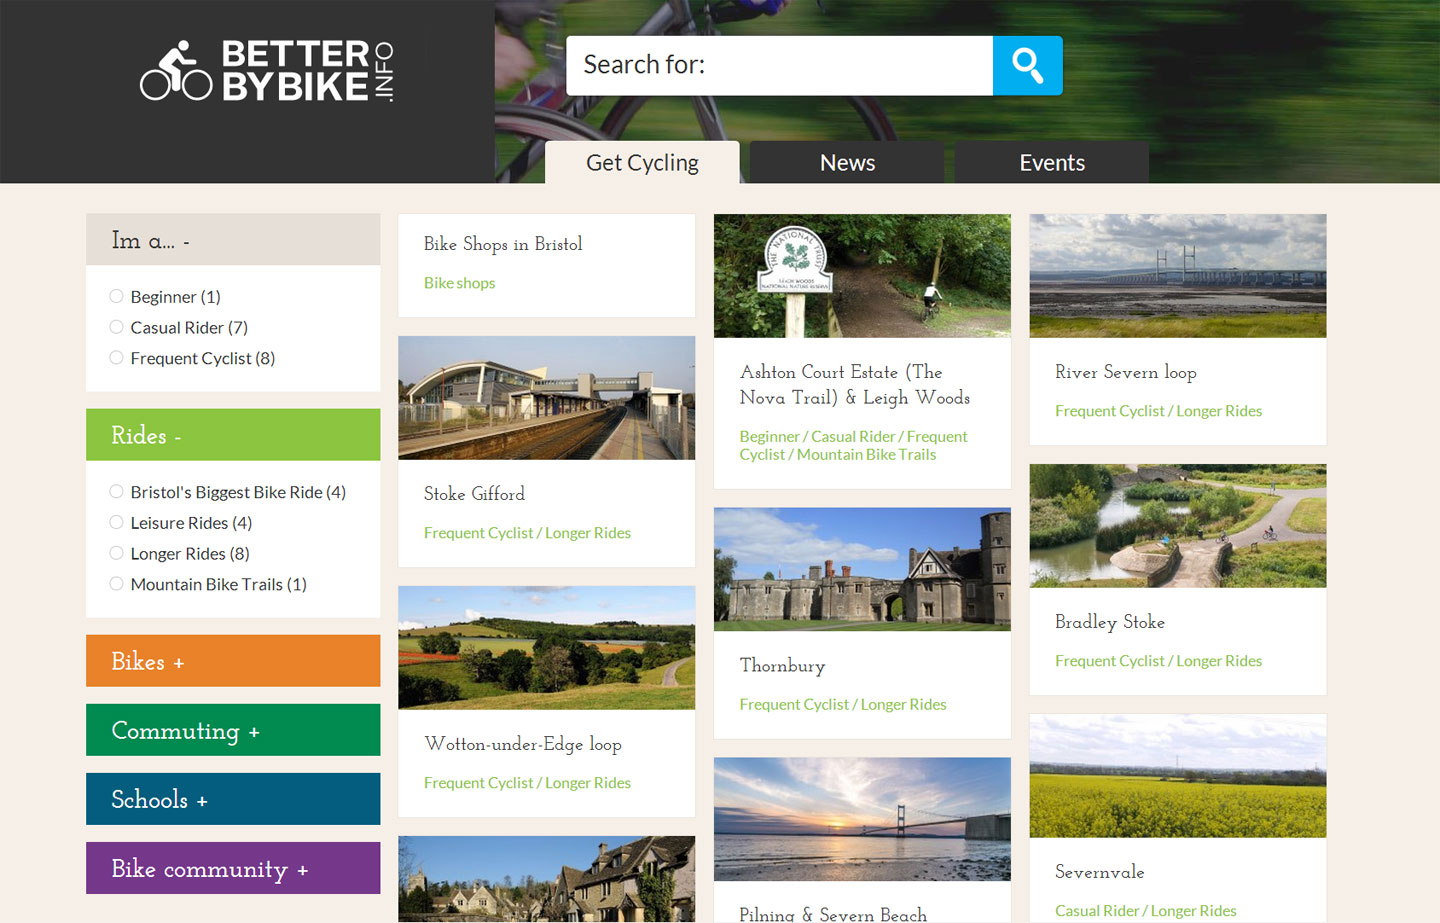
Task: Choose the Frequent Cyclist radio option
Action: [116, 358]
